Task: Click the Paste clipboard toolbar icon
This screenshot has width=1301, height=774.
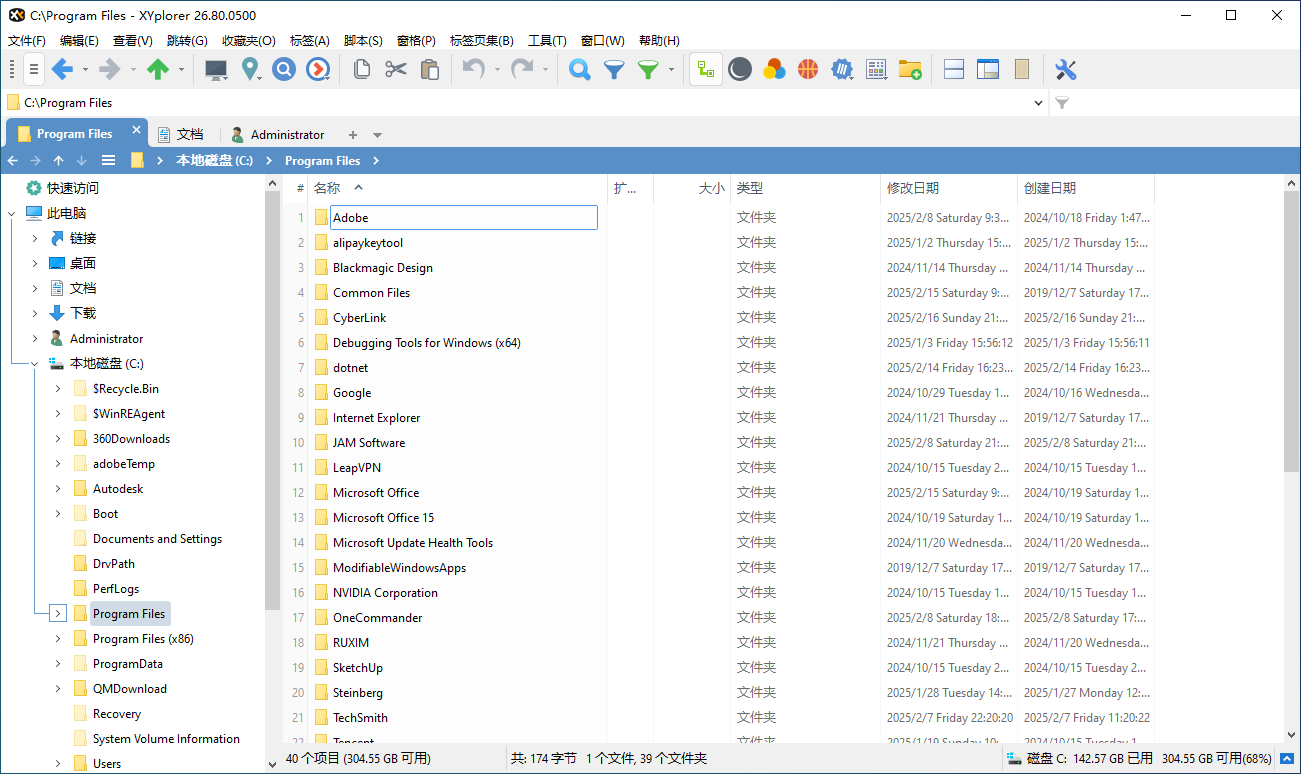Action: tap(430, 69)
